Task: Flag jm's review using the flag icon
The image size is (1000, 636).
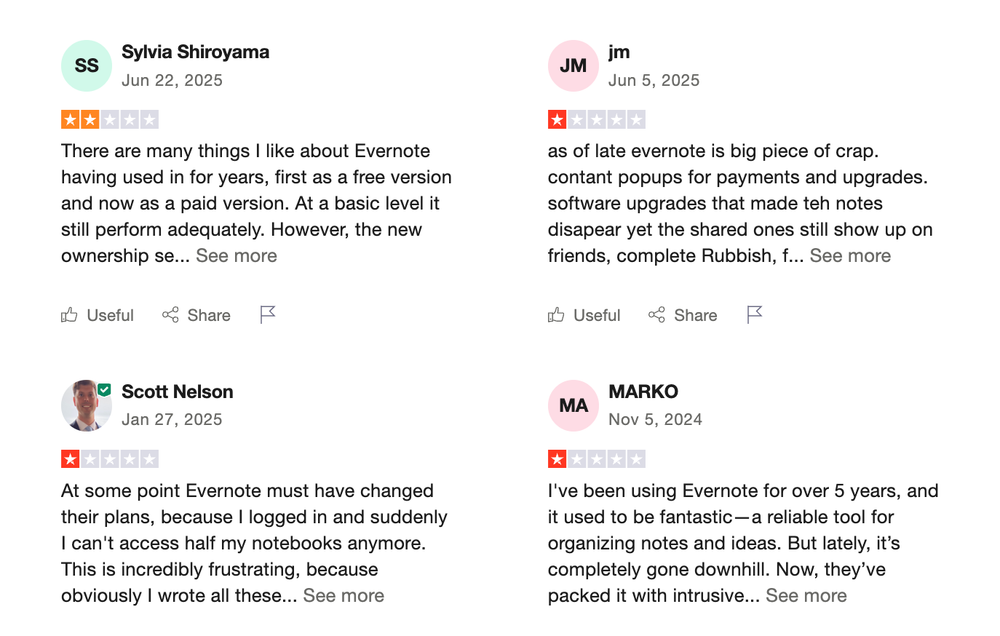Action: 754,315
